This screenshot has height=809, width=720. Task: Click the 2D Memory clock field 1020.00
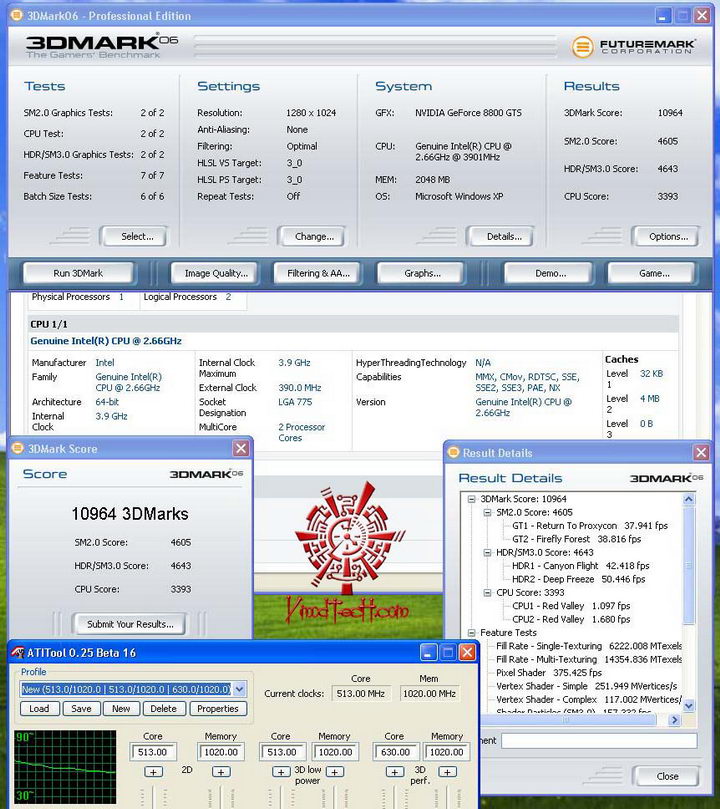click(221, 752)
